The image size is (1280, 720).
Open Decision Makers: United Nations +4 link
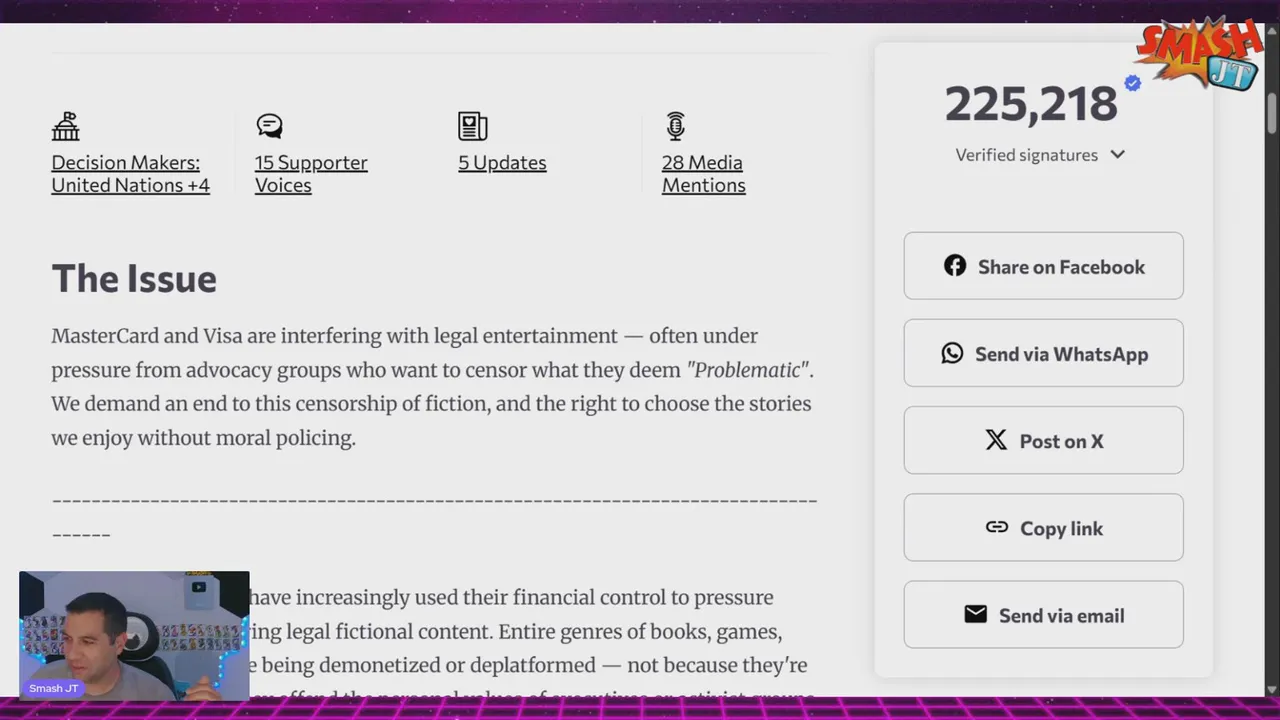click(x=131, y=174)
